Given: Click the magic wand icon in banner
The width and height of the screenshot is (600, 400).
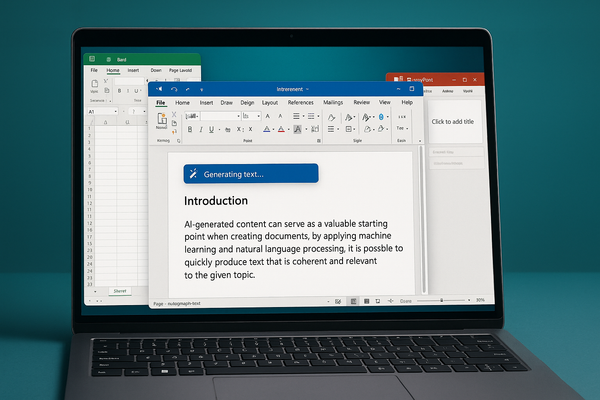Looking at the screenshot, I should 193,174.
